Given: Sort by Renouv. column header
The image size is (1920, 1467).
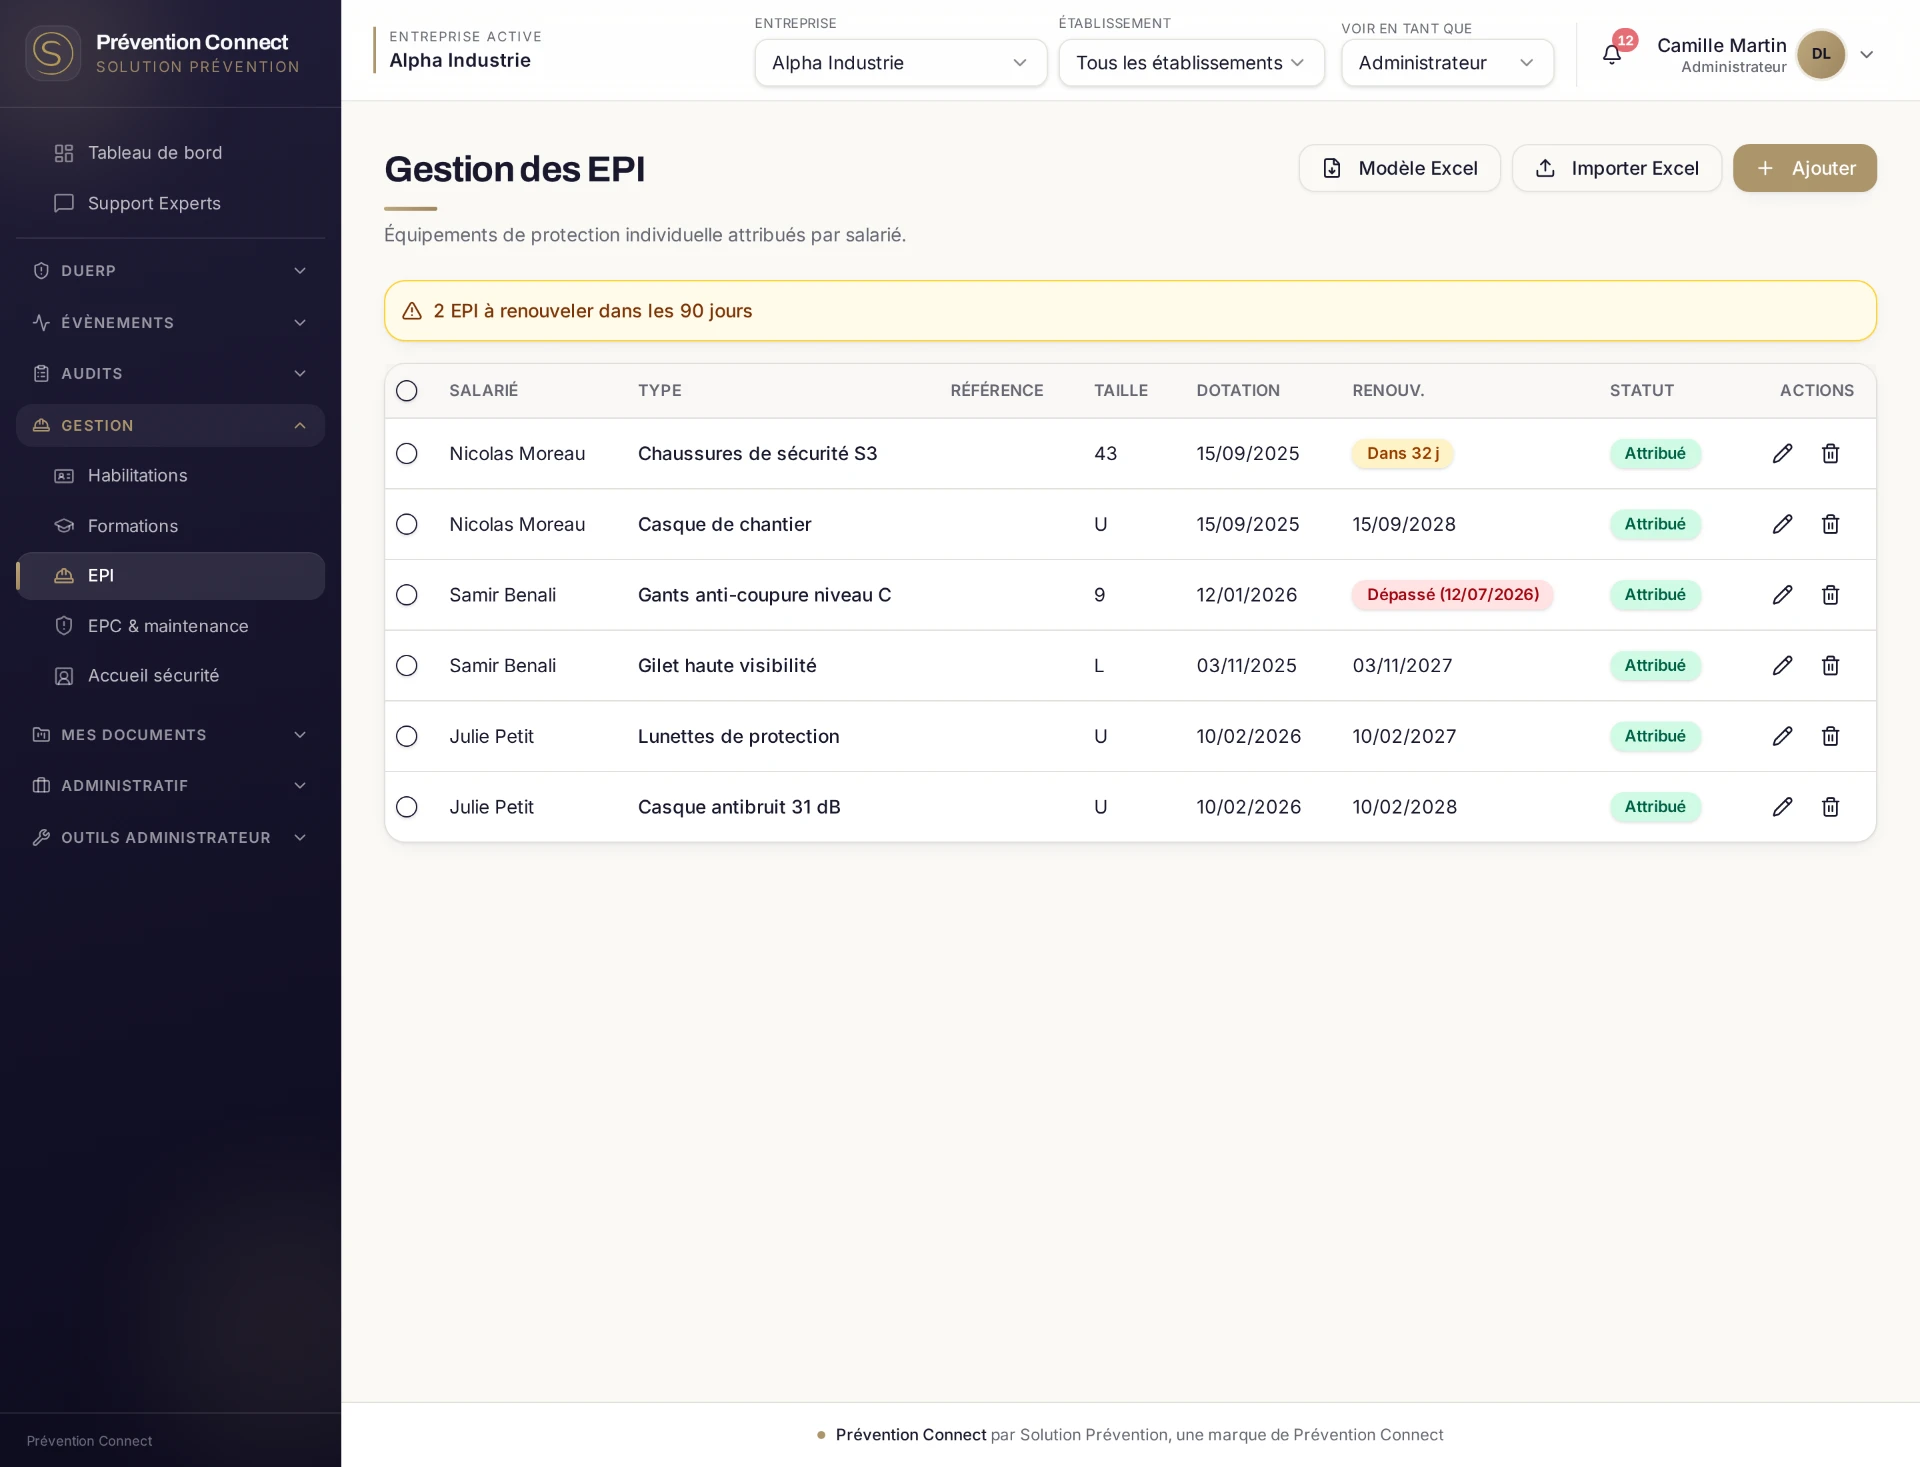Looking at the screenshot, I should (1388, 391).
